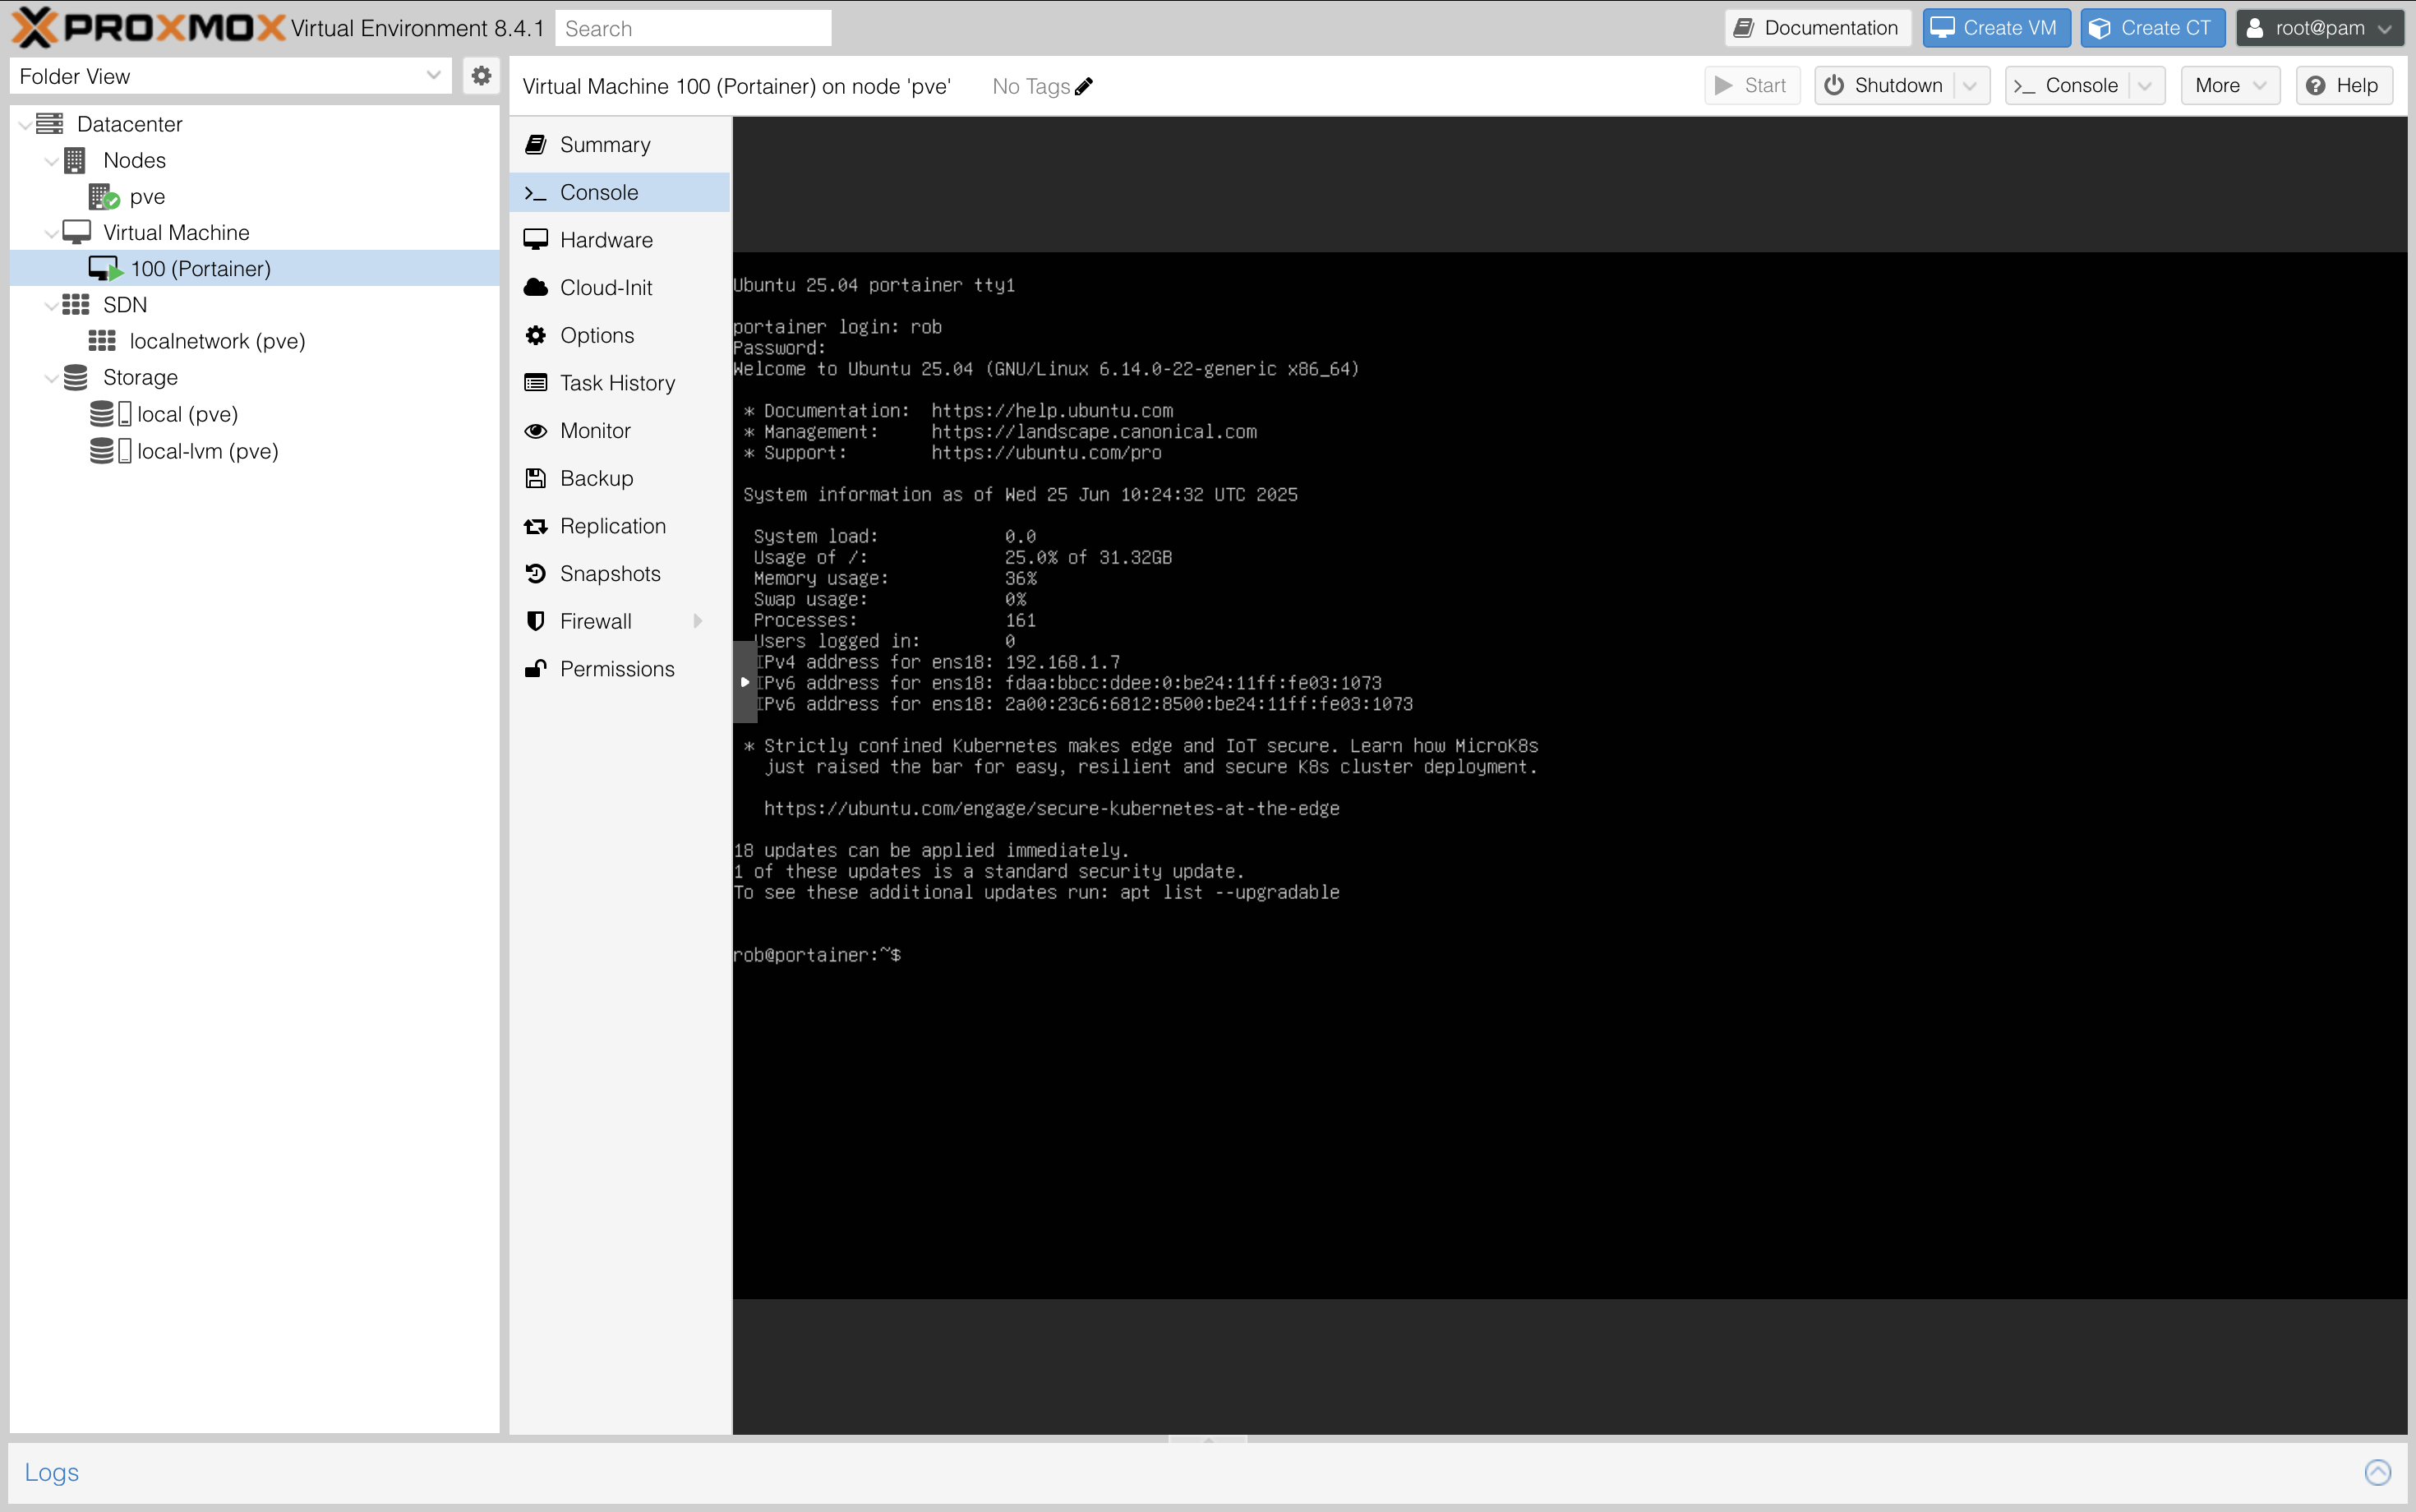Open the Task History tab
Viewport: 2416px width, 1512px height.
click(617, 383)
